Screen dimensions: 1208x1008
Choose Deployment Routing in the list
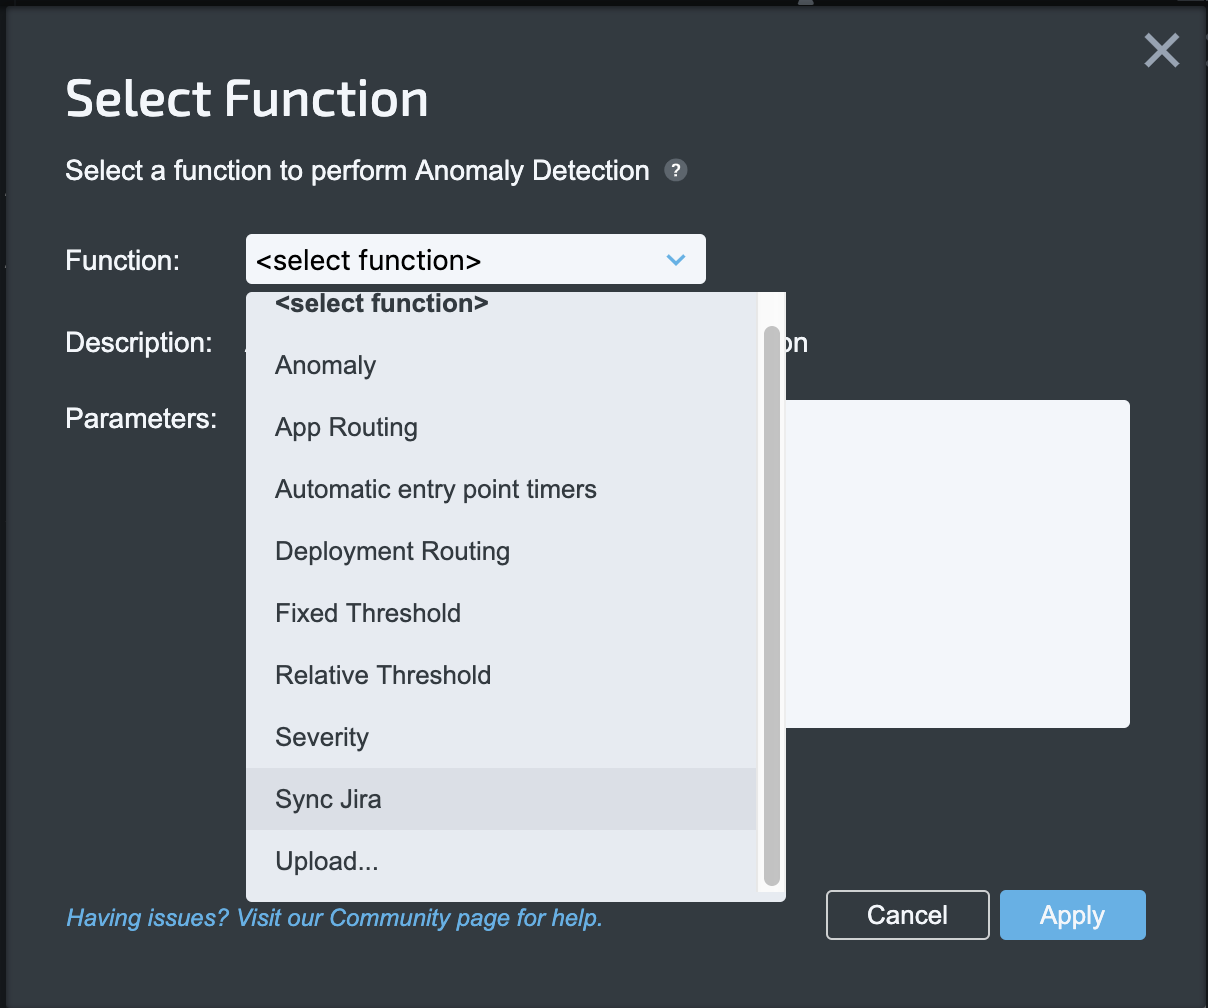(392, 552)
